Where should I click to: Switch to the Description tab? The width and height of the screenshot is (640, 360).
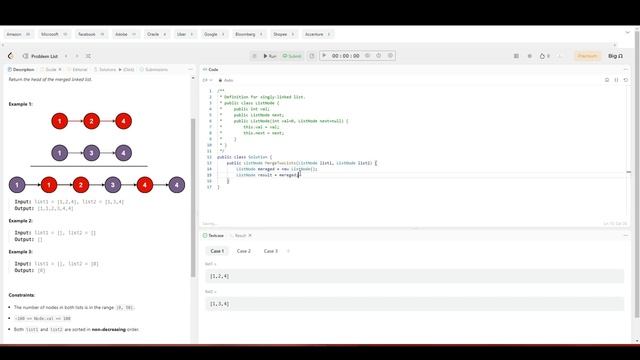pos(21,70)
